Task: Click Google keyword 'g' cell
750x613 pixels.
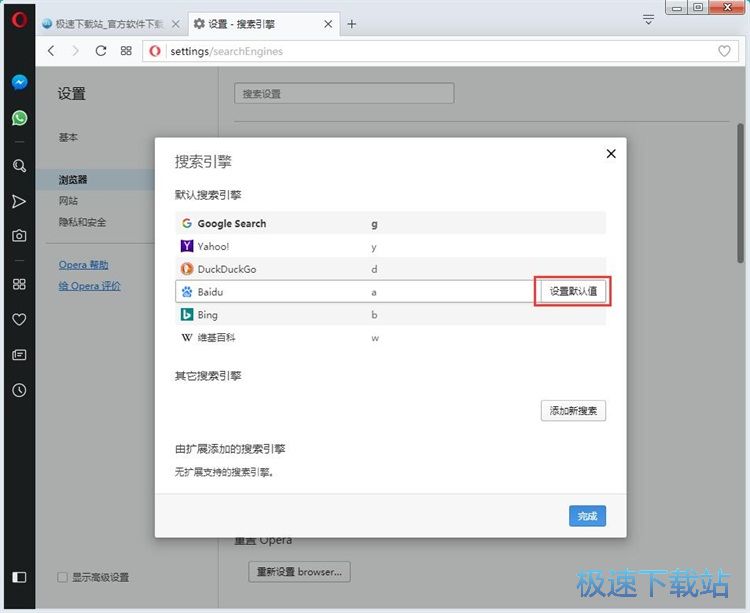Action: click(x=374, y=224)
